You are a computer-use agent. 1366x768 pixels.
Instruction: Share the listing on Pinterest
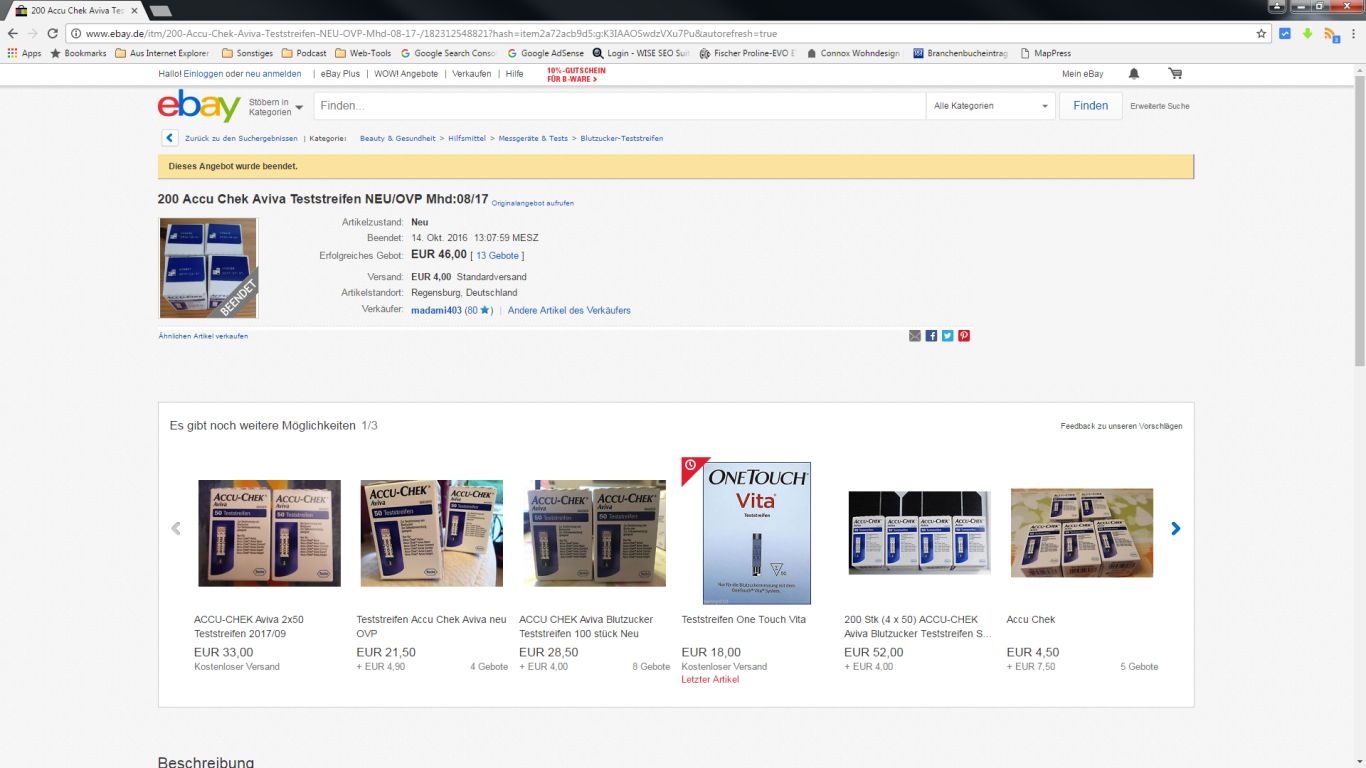coord(964,336)
